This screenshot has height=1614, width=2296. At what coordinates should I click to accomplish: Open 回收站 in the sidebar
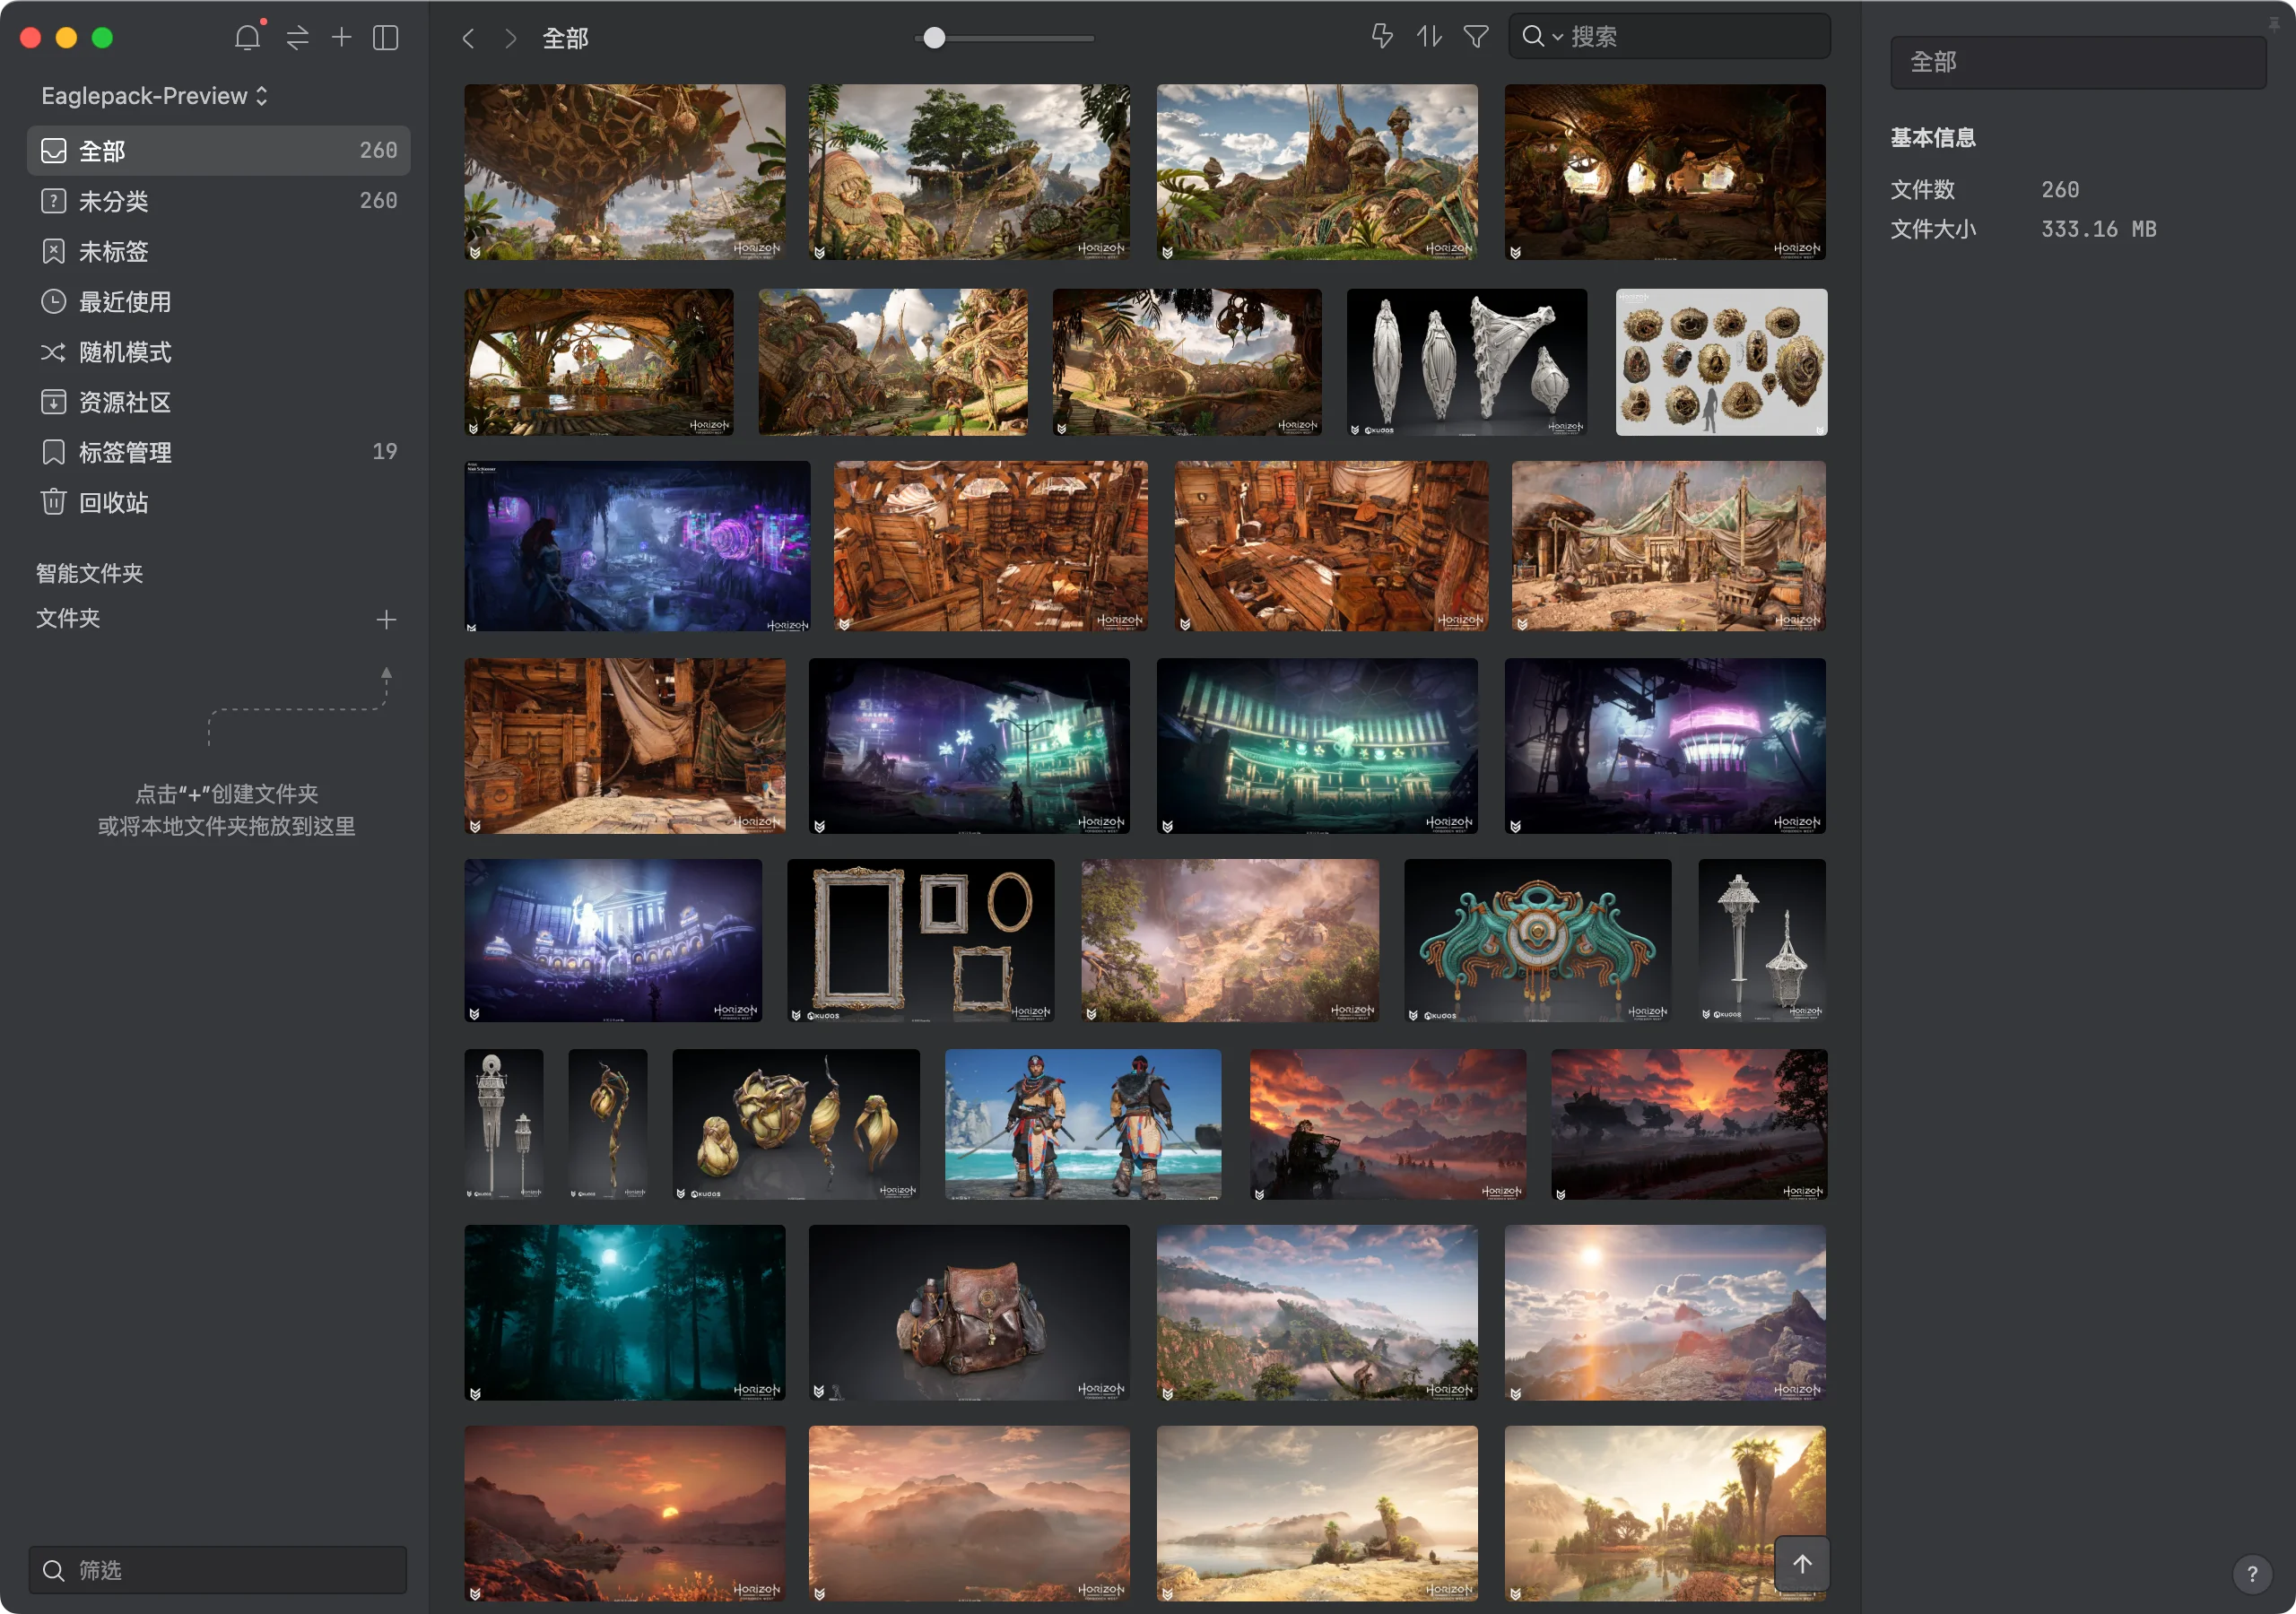coord(218,502)
